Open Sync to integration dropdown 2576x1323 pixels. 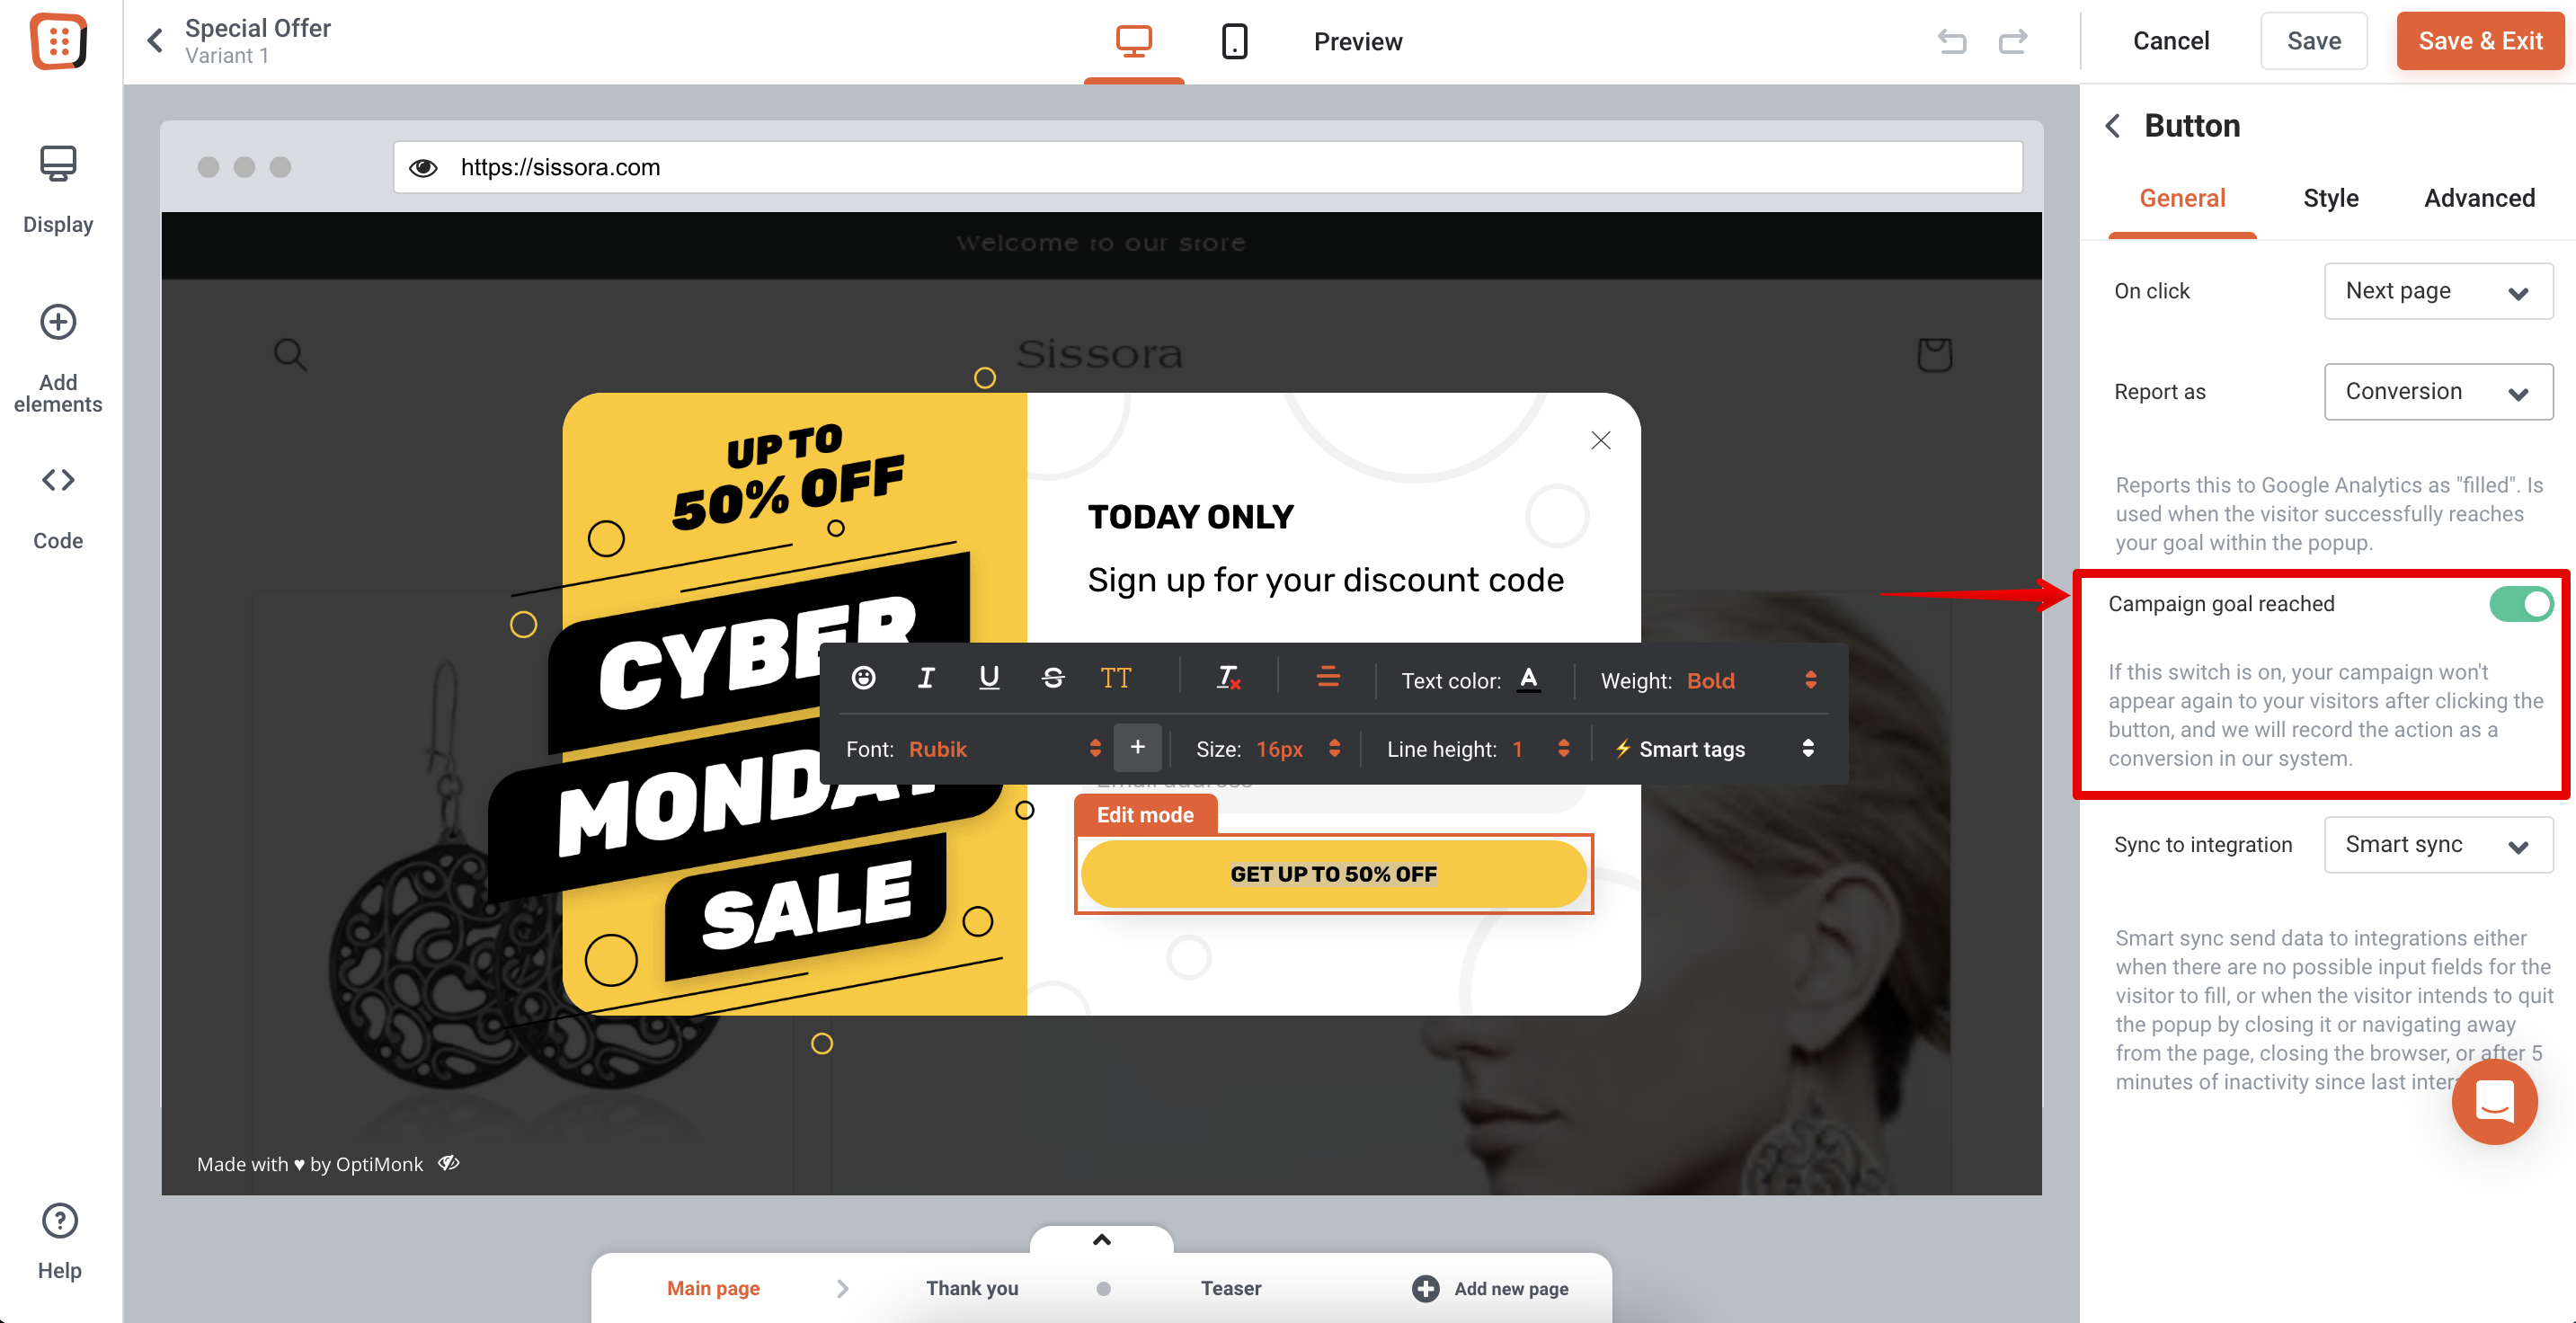(2437, 845)
